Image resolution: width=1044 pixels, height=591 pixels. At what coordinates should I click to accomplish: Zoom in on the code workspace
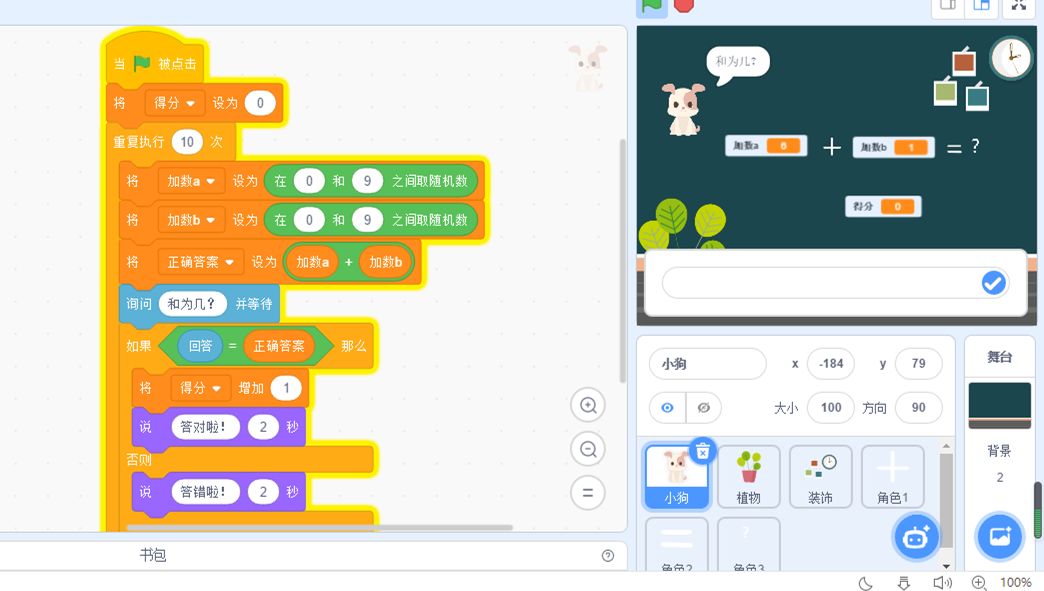point(588,405)
